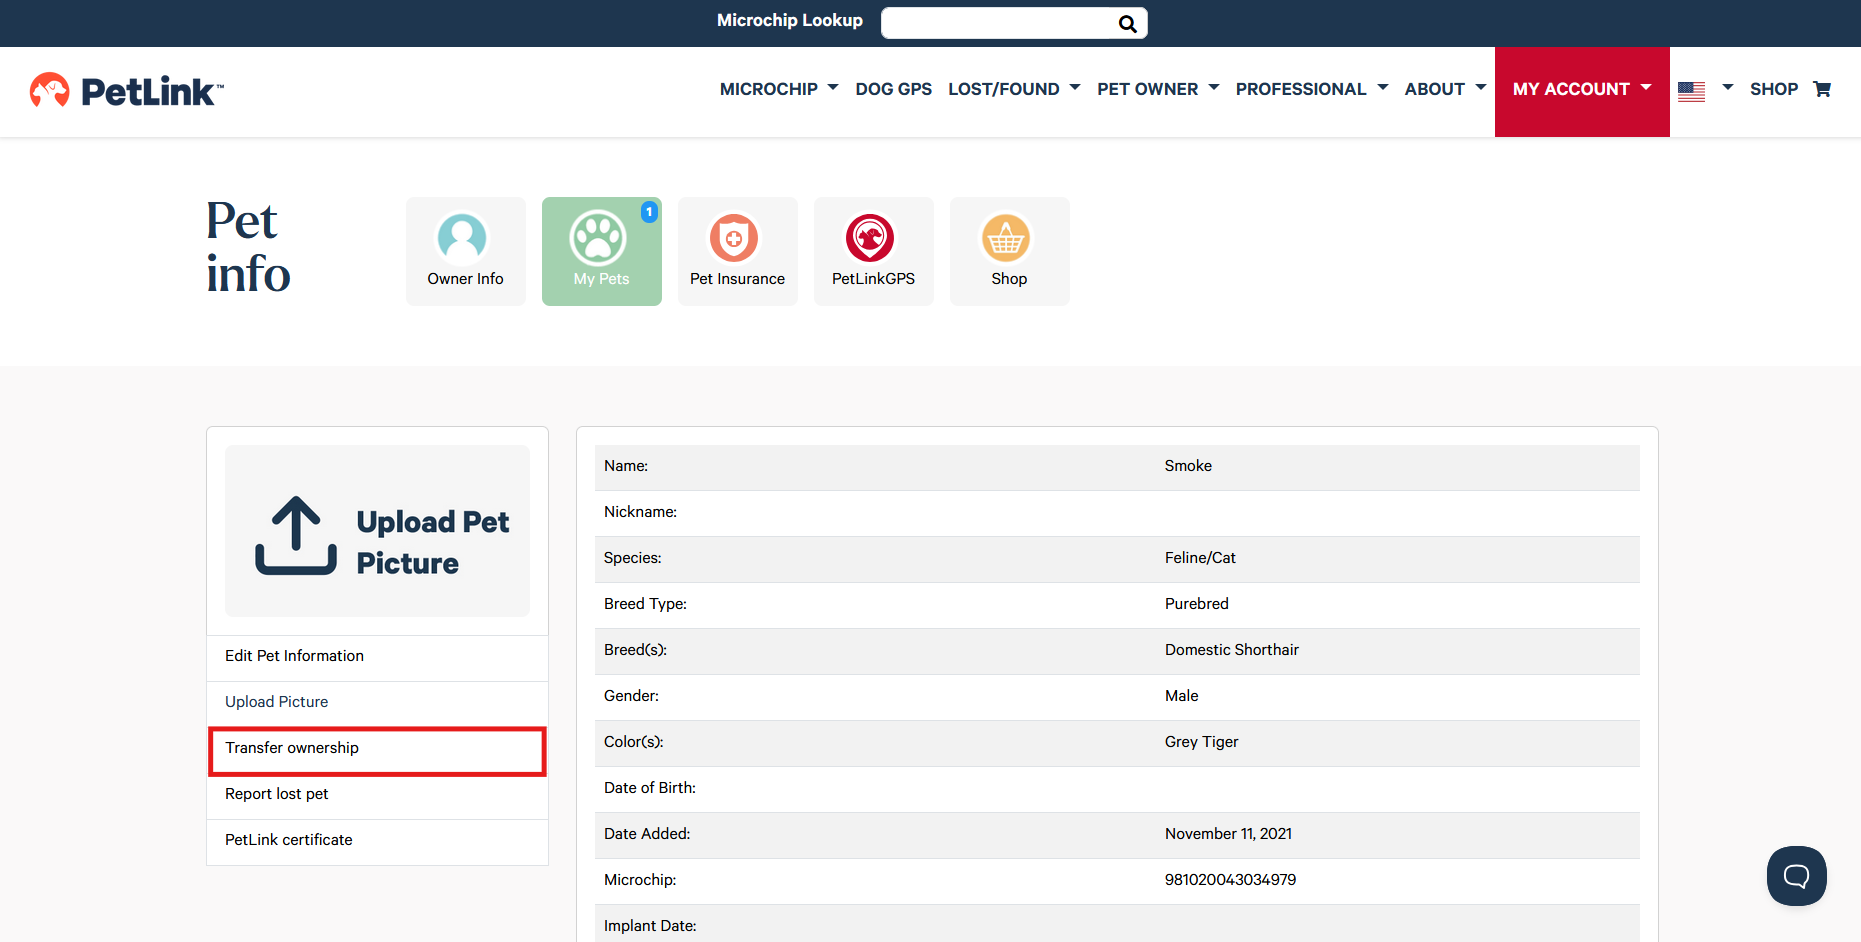Go to DOG GPS page
1861x942 pixels.
pyautogui.click(x=894, y=89)
